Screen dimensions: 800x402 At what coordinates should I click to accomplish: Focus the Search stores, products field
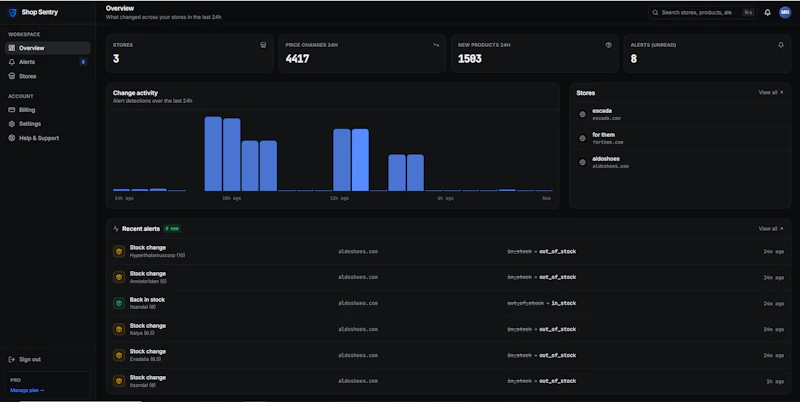[x=702, y=12]
